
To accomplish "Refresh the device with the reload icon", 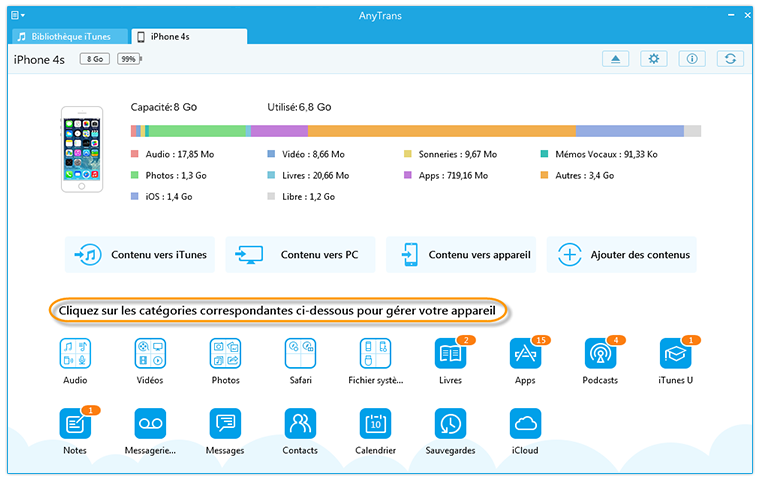I will pos(730,59).
